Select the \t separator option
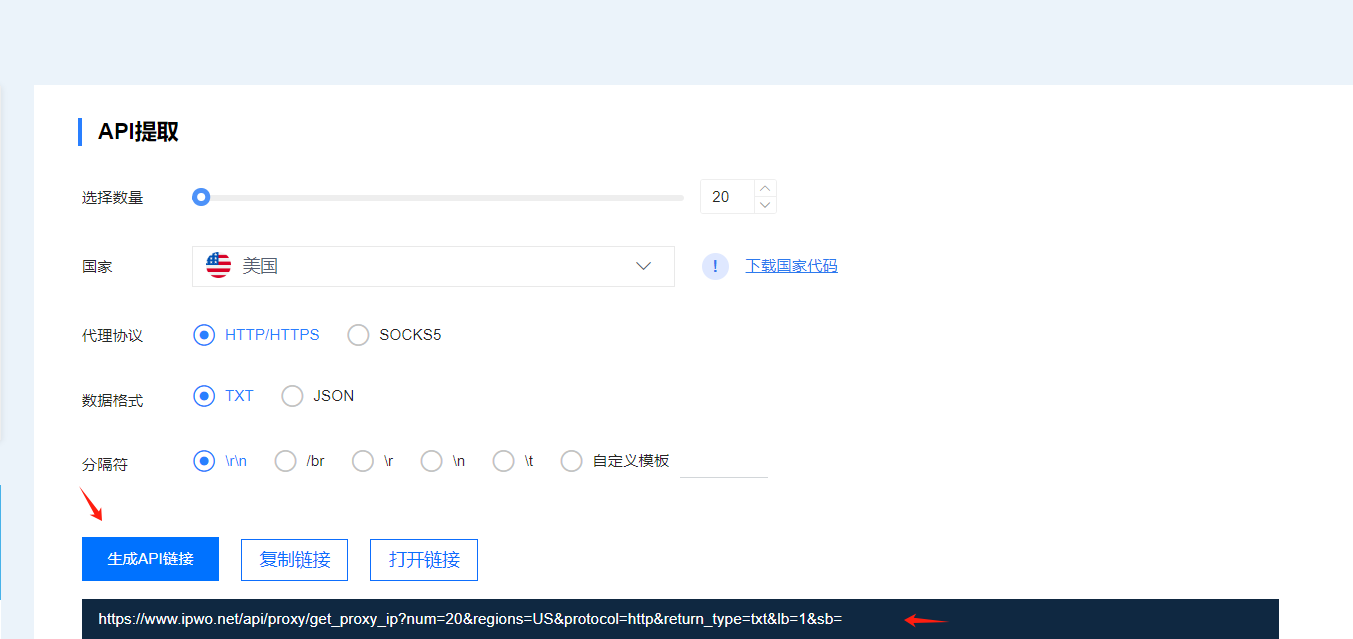The width and height of the screenshot is (1353, 639). 504,461
